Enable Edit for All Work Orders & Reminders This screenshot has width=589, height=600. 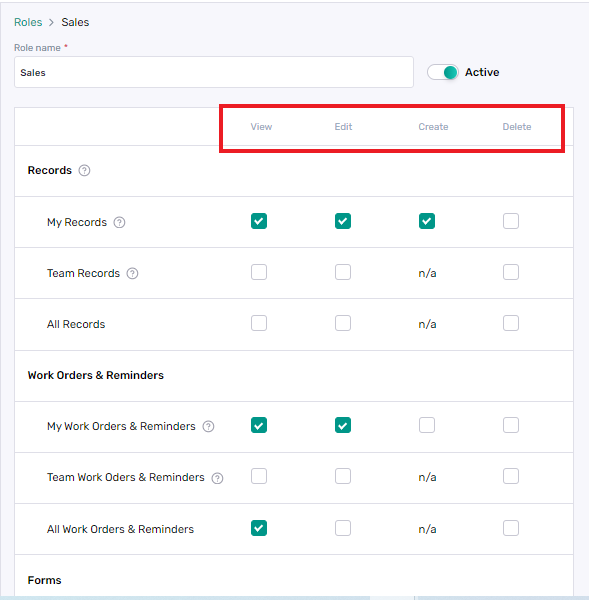pyautogui.click(x=343, y=528)
